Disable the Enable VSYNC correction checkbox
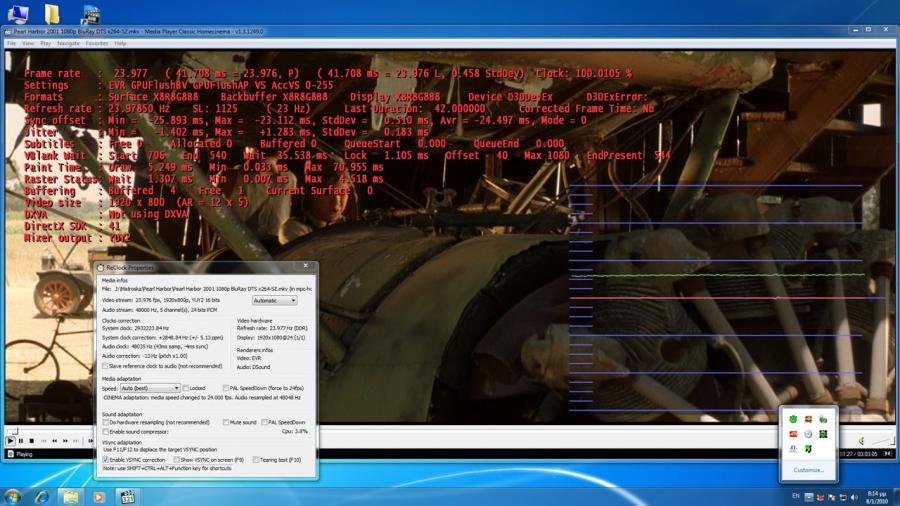This screenshot has height=506, width=900. tap(105, 460)
